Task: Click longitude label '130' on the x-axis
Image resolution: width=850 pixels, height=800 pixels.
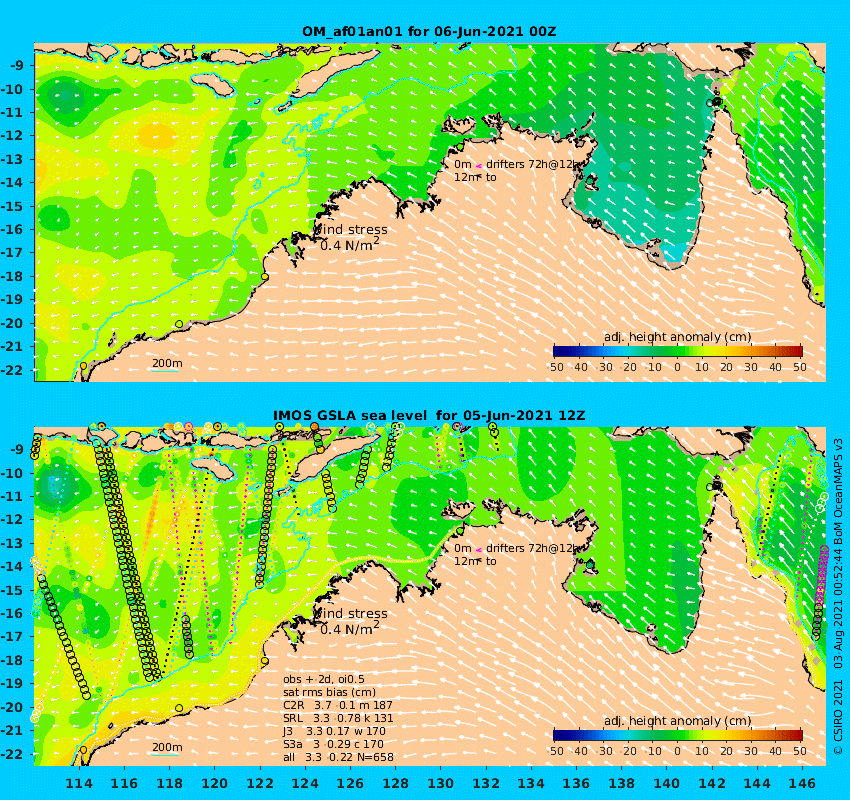Action: (441, 783)
